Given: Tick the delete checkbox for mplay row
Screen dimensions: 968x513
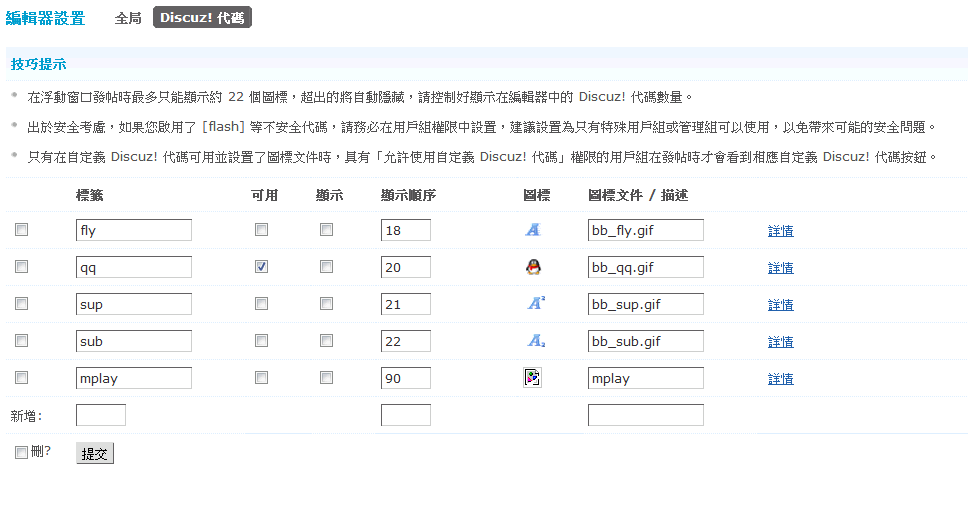Looking at the screenshot, I should 22,377.
